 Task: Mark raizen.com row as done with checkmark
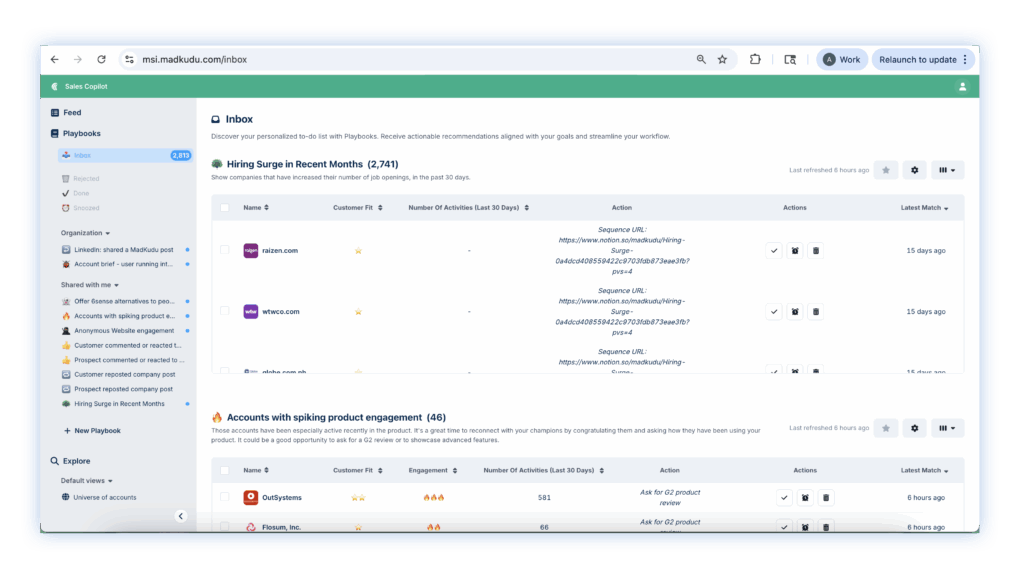click(773, 250)
